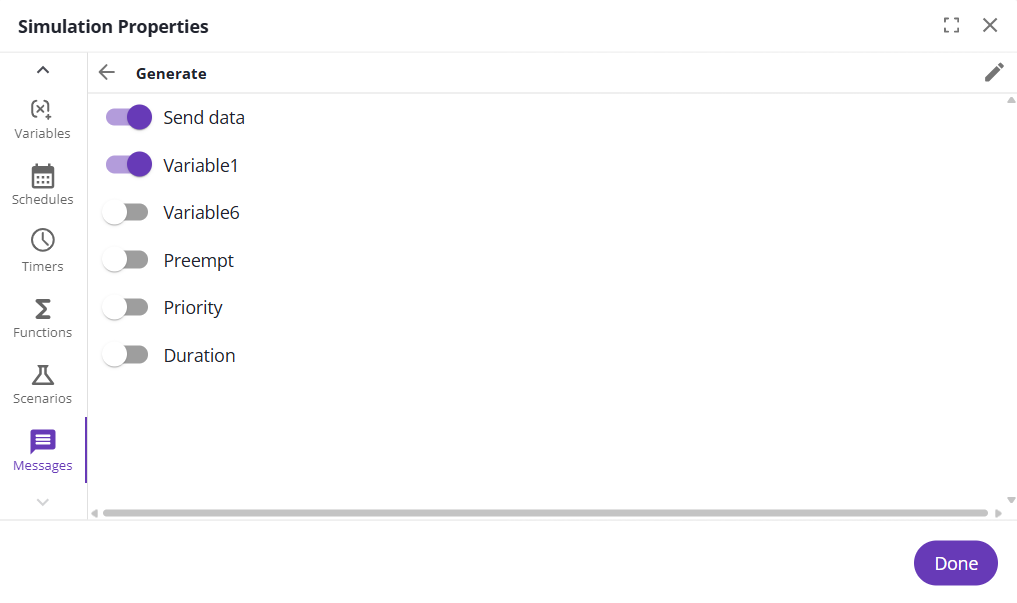This screenshot has height=603, width=1017.
Task: Open the Functions sigma icon
Action: (42, 308)
